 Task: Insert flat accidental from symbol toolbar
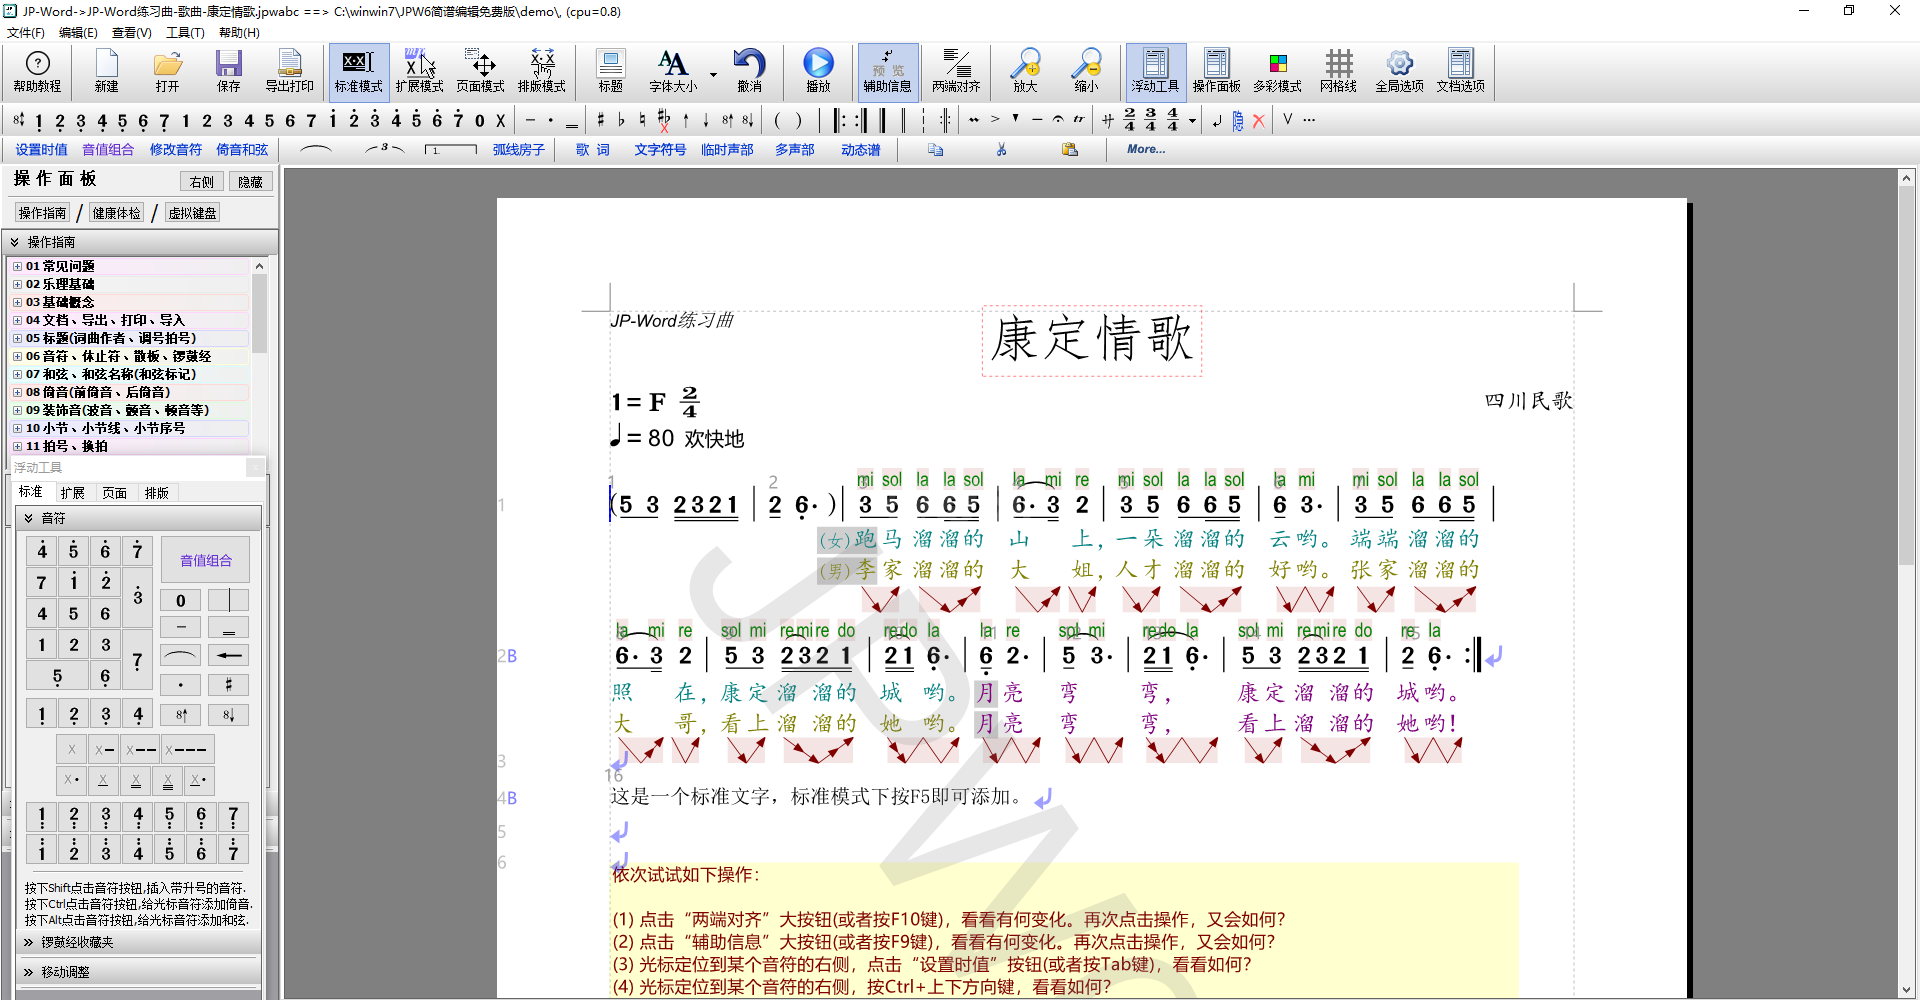coord(621,120)
